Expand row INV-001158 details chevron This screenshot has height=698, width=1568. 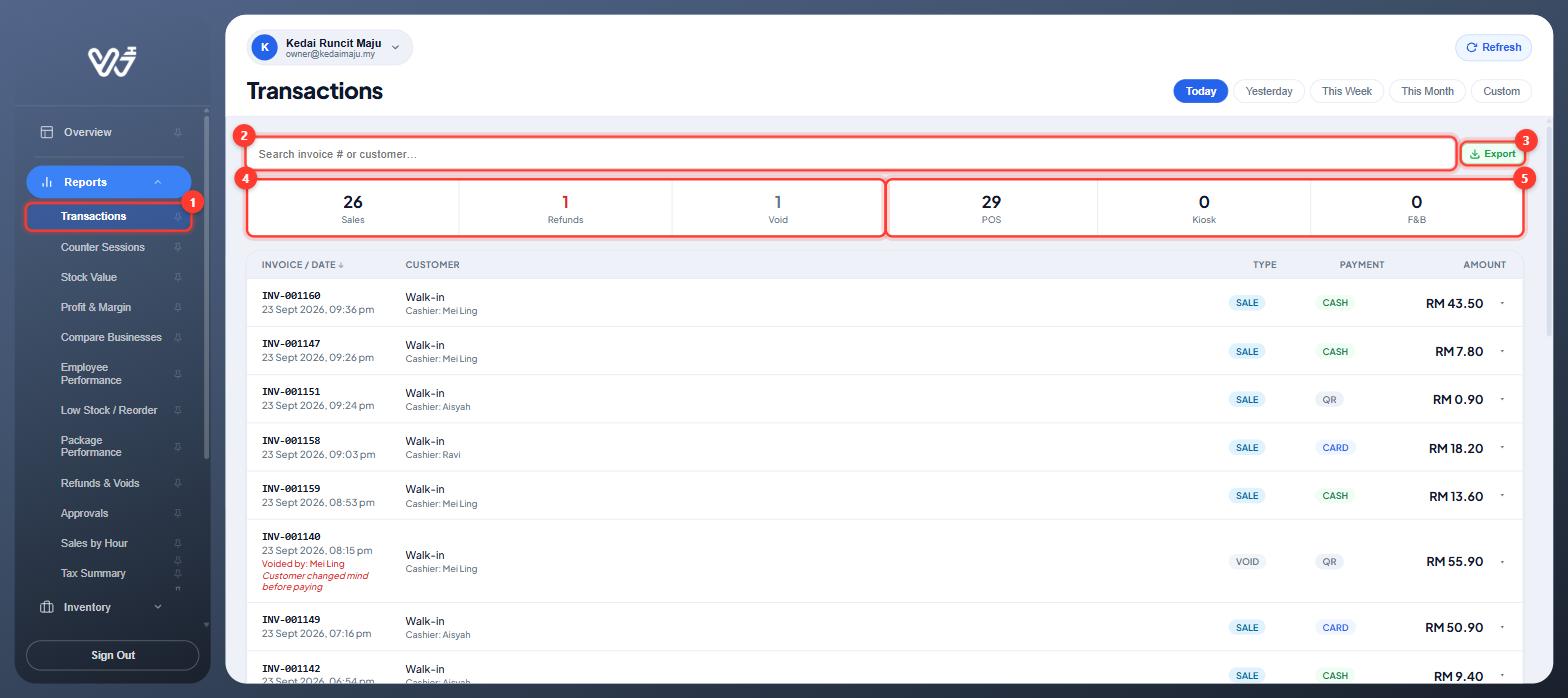pos(1502,447)
